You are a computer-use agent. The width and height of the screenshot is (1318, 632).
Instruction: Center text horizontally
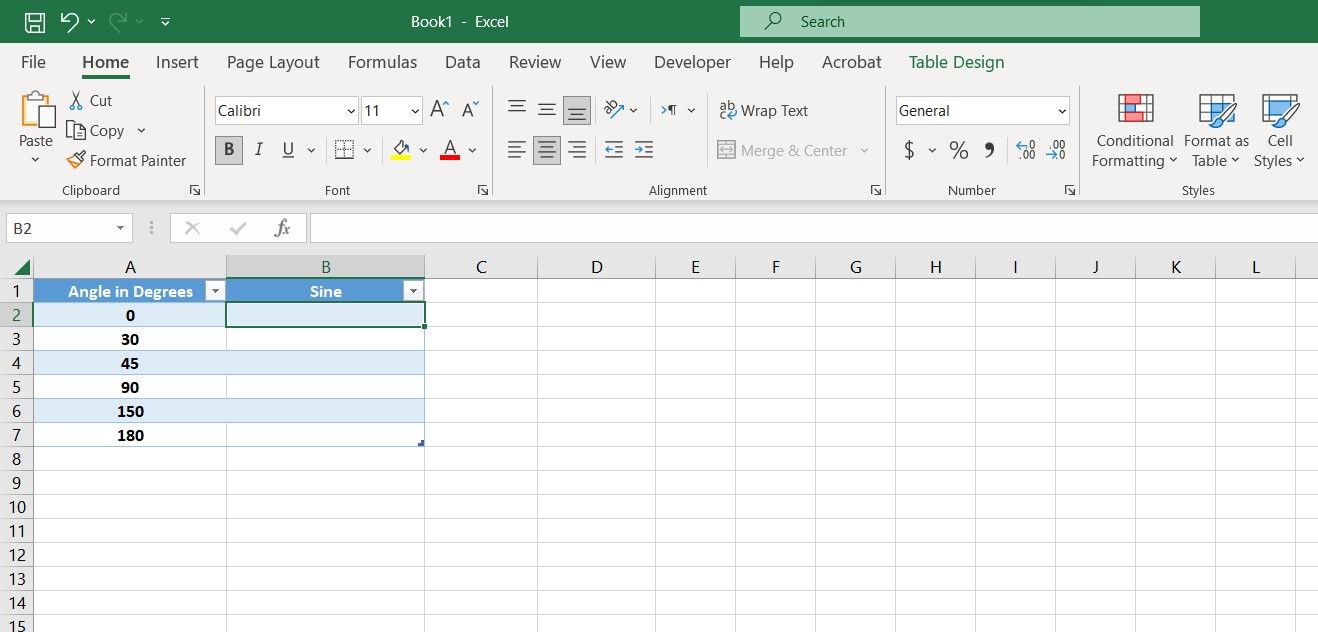point(547,150)
